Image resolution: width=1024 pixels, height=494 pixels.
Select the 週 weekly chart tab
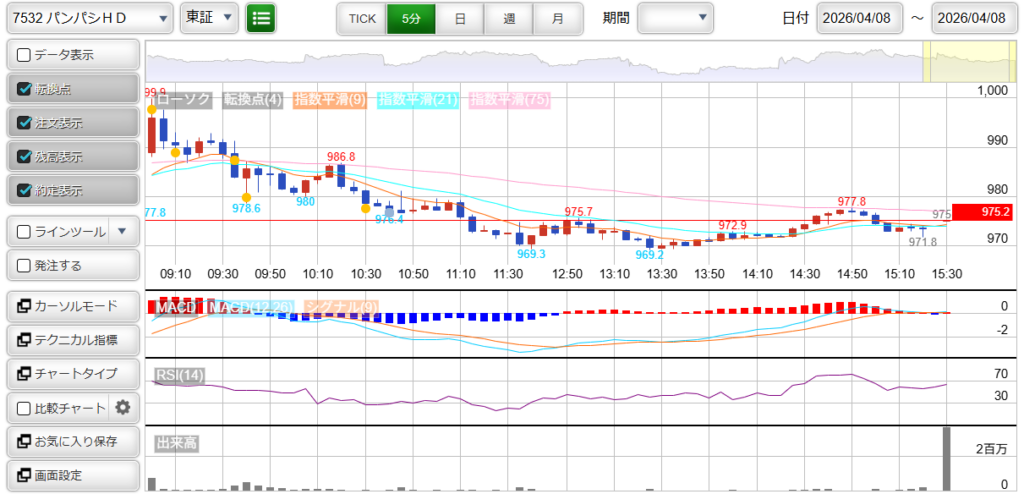509,18
